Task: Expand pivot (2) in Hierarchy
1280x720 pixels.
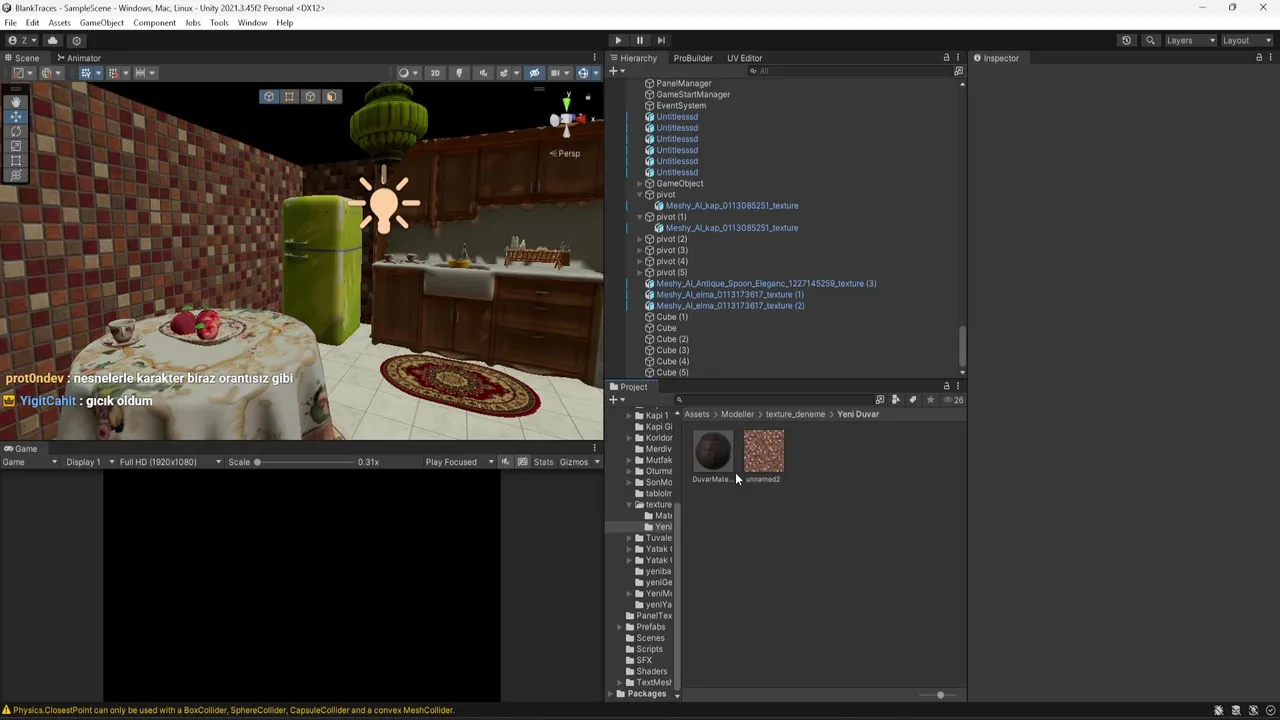Action: [640, 240]
